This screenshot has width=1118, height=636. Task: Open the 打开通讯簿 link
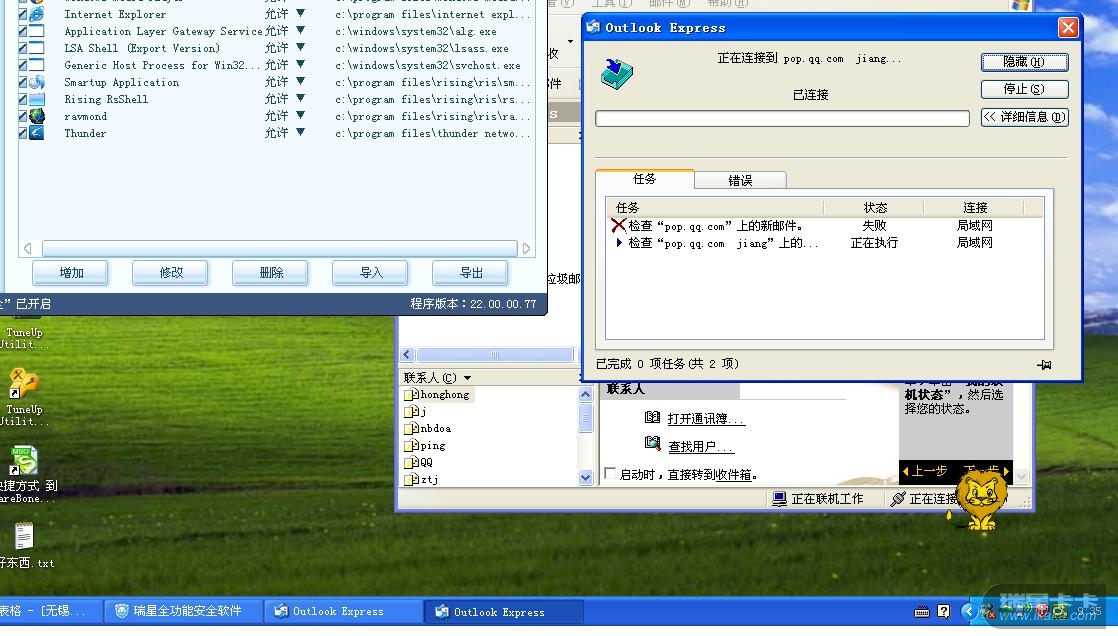click(x=706, y=419)
